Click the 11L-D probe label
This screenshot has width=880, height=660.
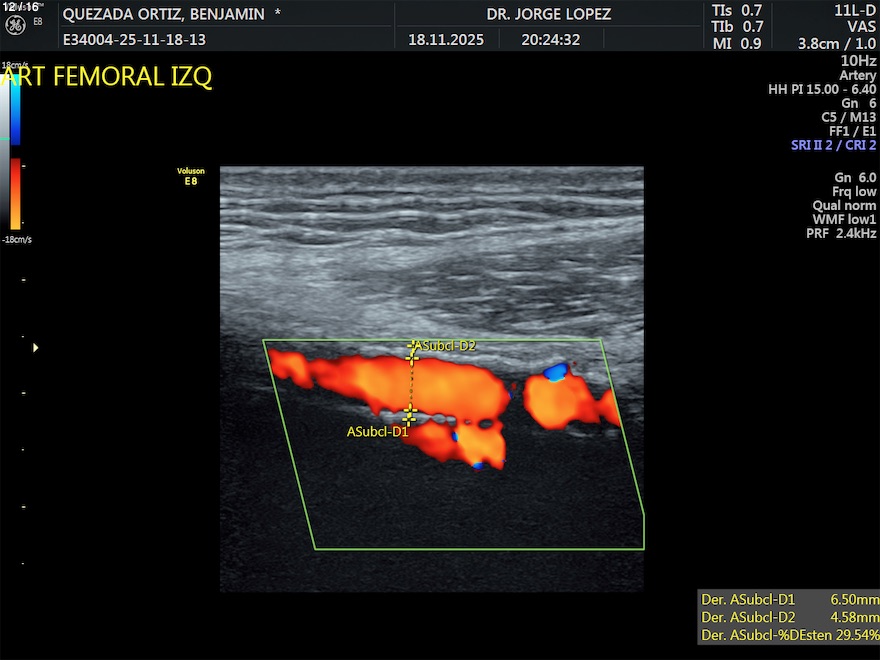click(855, 10)
